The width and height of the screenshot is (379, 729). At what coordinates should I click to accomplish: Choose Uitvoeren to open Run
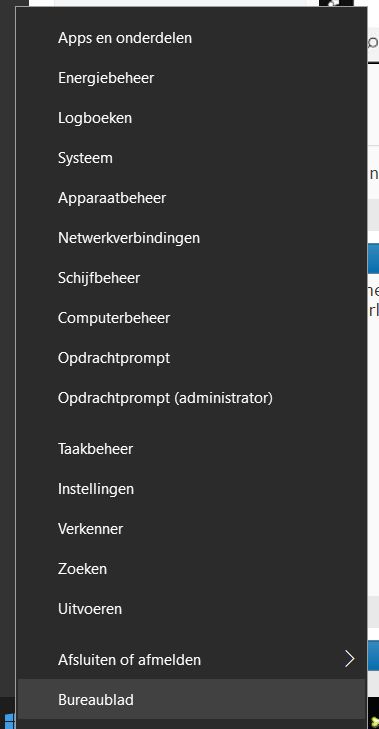(191, 609)
